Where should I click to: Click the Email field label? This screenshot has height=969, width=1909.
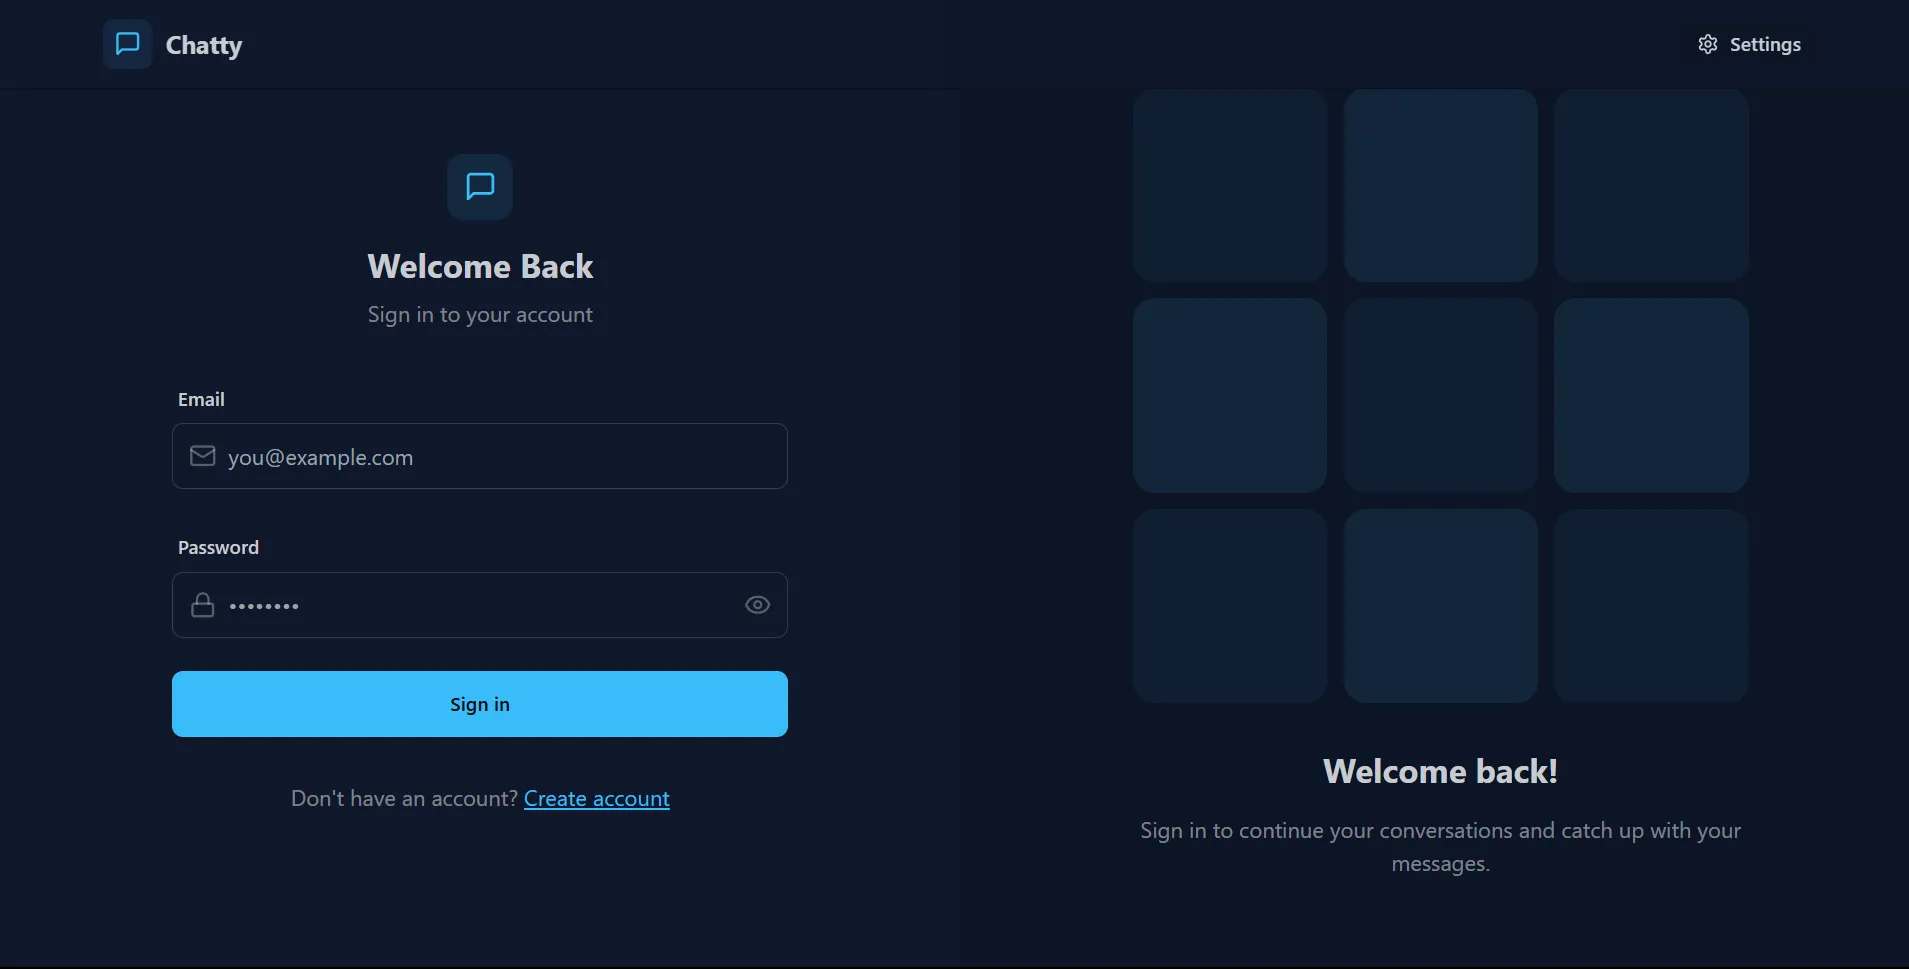[x=201, y=399]
